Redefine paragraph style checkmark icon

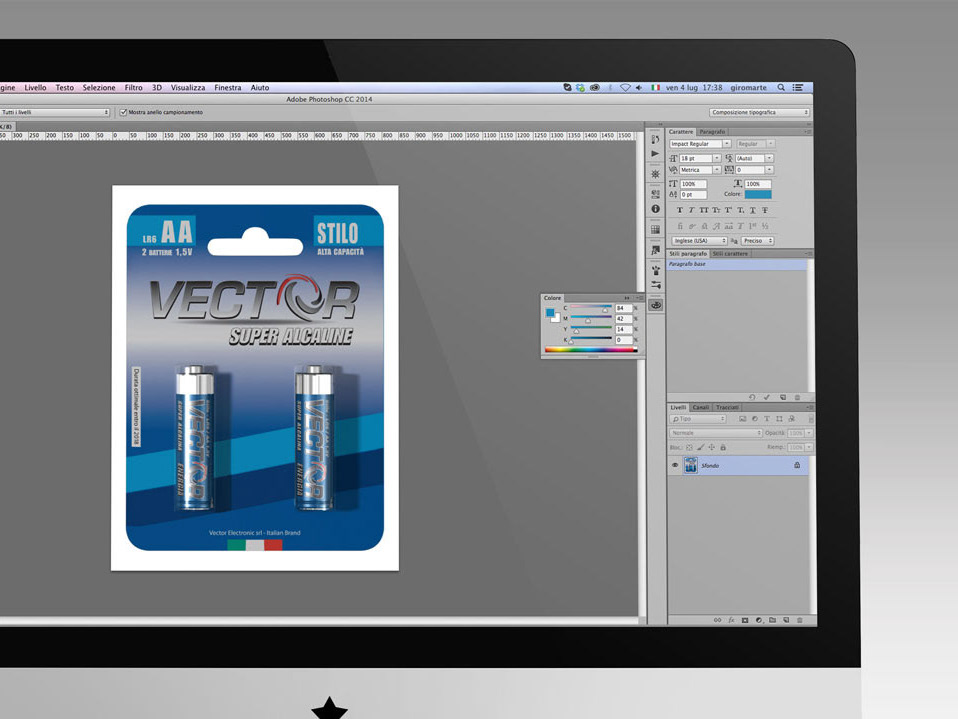(767, 397)
